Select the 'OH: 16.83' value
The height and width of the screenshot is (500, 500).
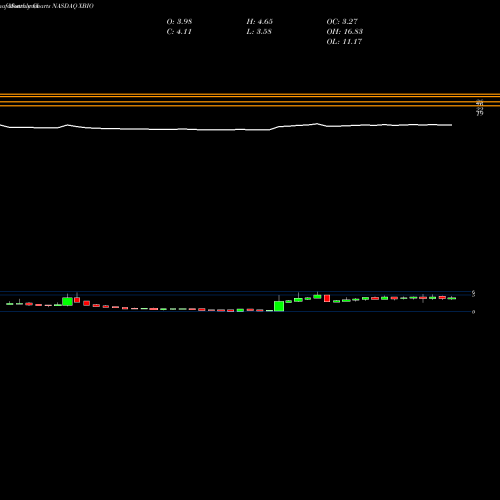345,32
